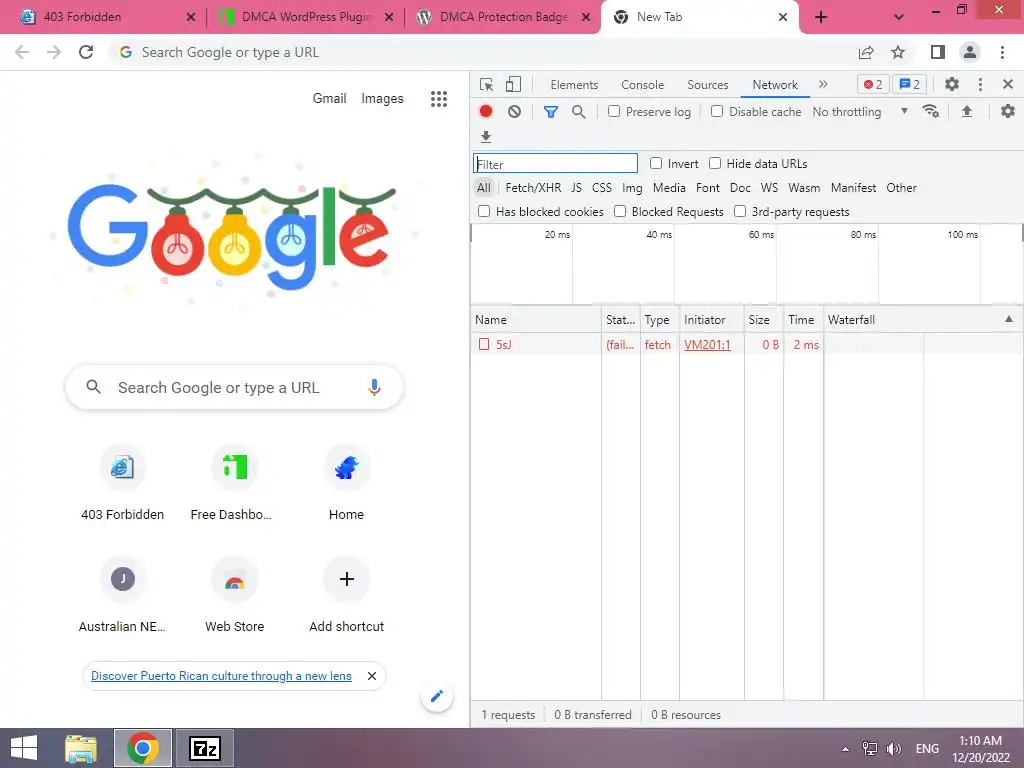Stop recording network log with red button

pos(486,112)
